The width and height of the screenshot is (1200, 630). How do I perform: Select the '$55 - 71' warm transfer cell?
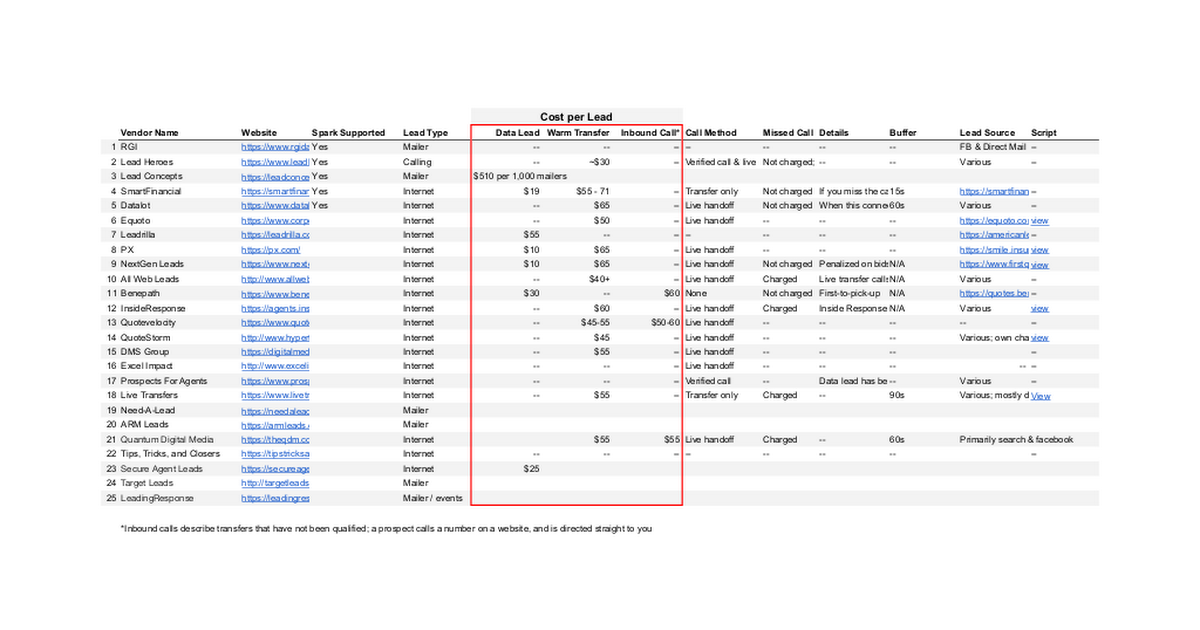593,191
